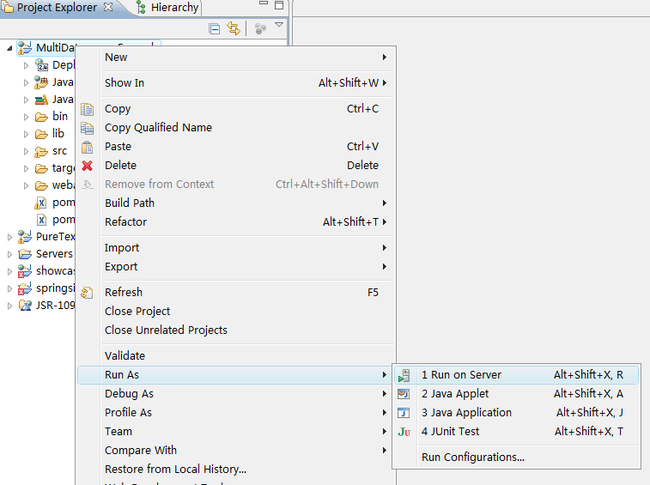Choose Close Unrelated Projects

pos(235,330)
